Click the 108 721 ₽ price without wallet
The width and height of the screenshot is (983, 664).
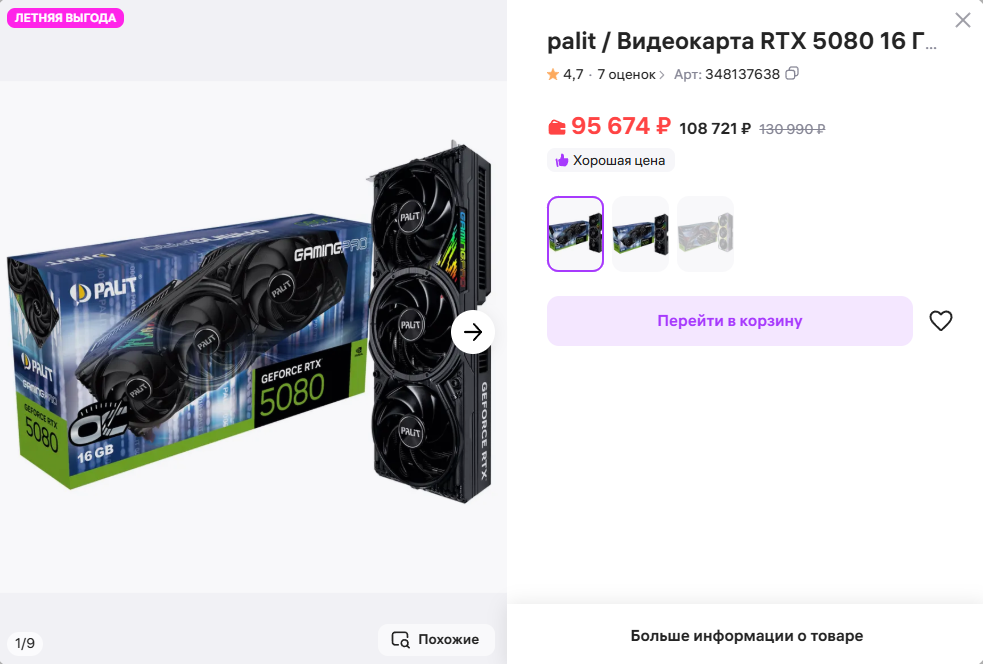(715, 129)
